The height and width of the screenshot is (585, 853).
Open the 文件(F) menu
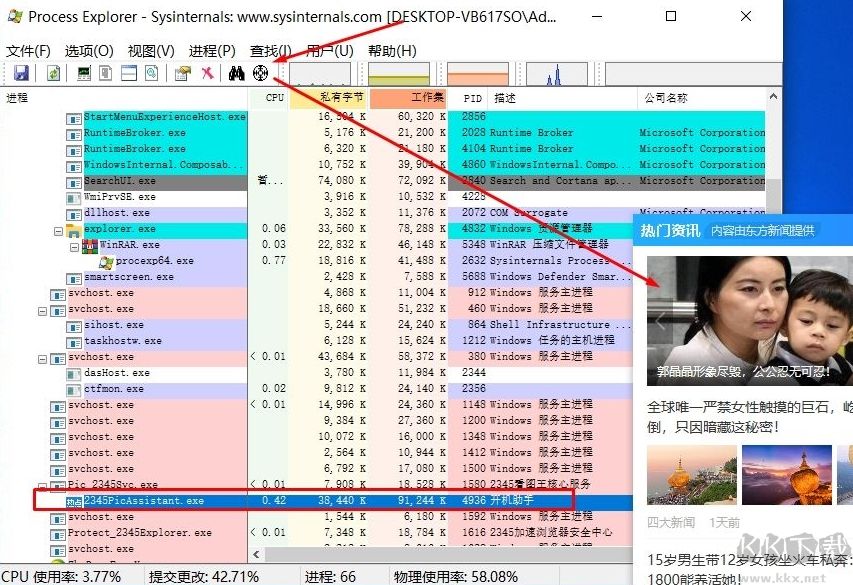pos(28,51)
